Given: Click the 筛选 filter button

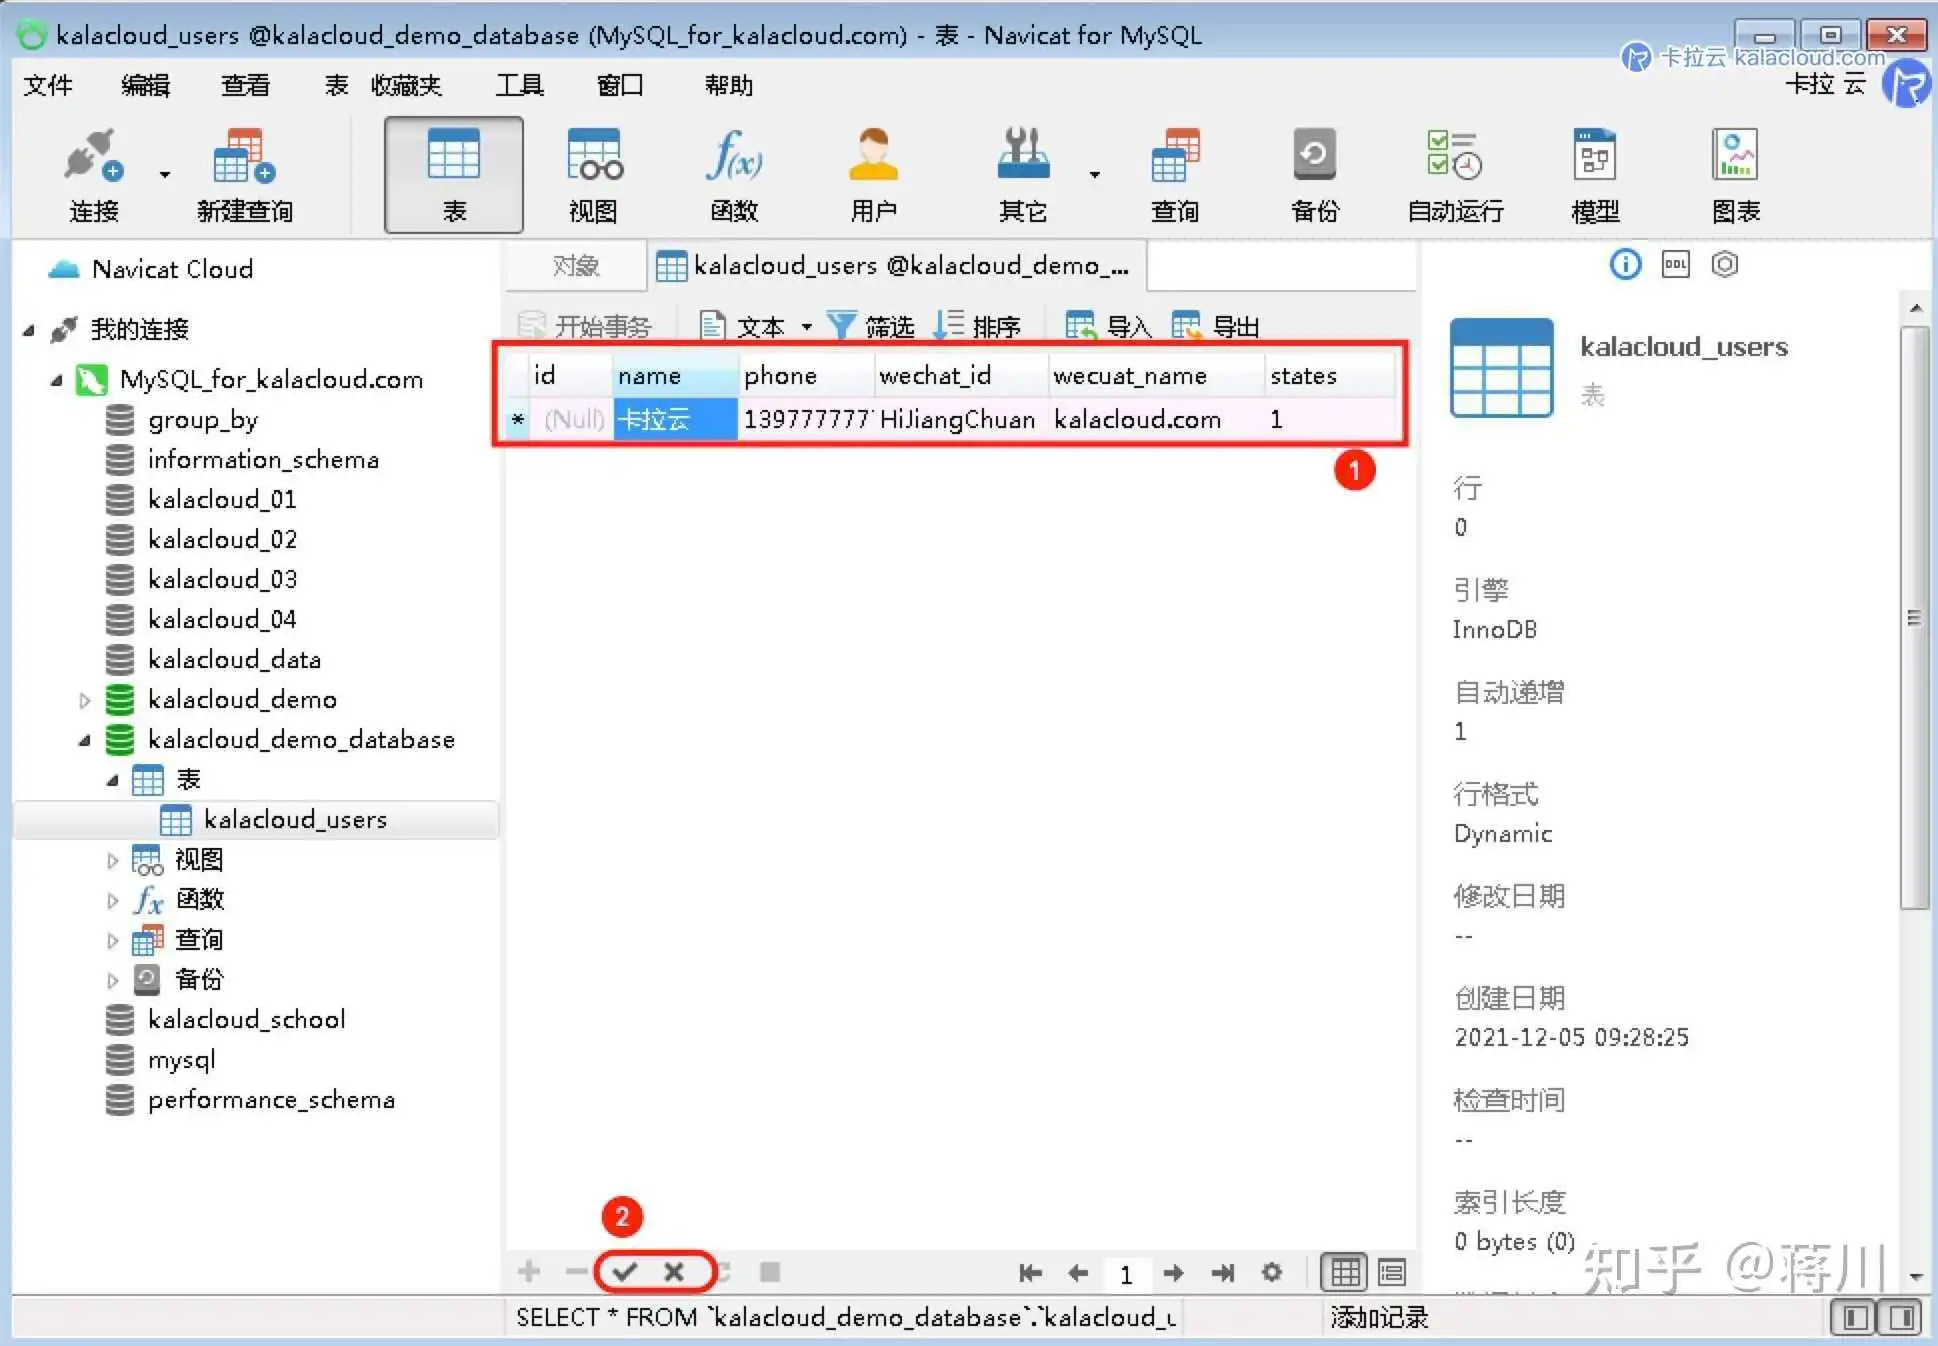Looking at the screenshot, I should coord(872,326).
